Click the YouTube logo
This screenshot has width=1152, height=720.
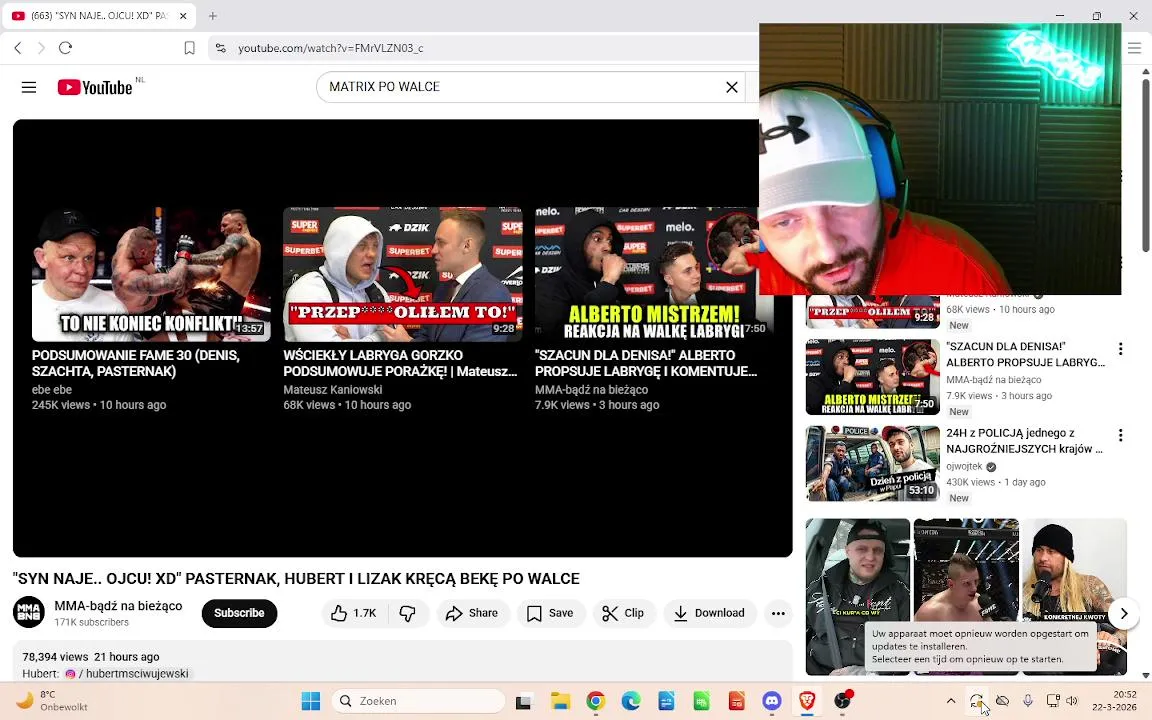click(x=95, y=87)
